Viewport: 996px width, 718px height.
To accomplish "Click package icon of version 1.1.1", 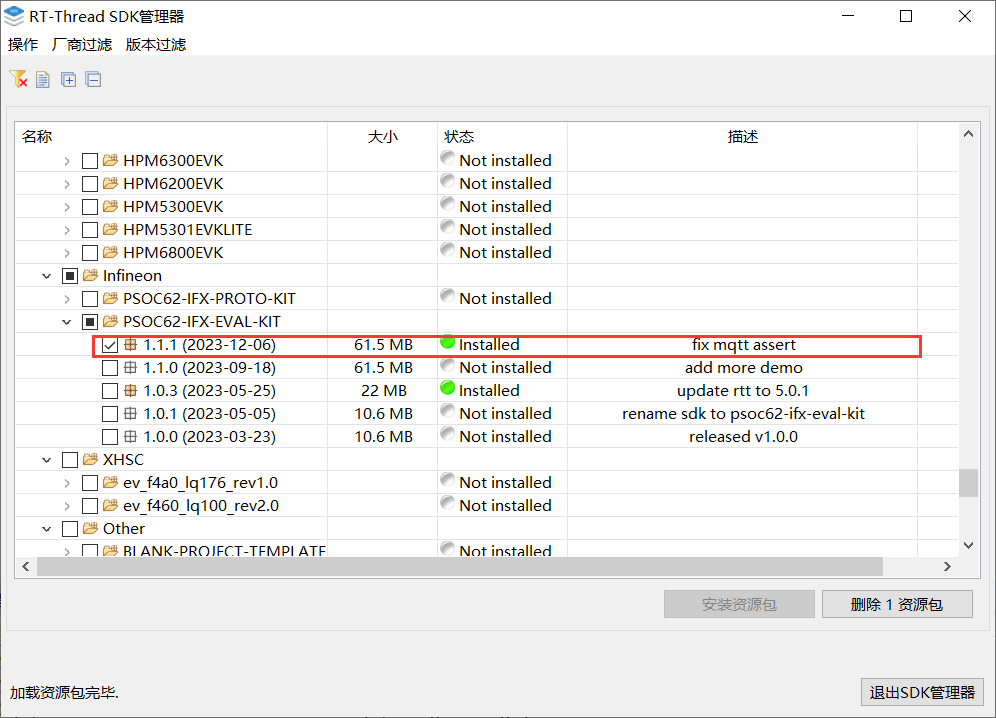I will (130, 344).
